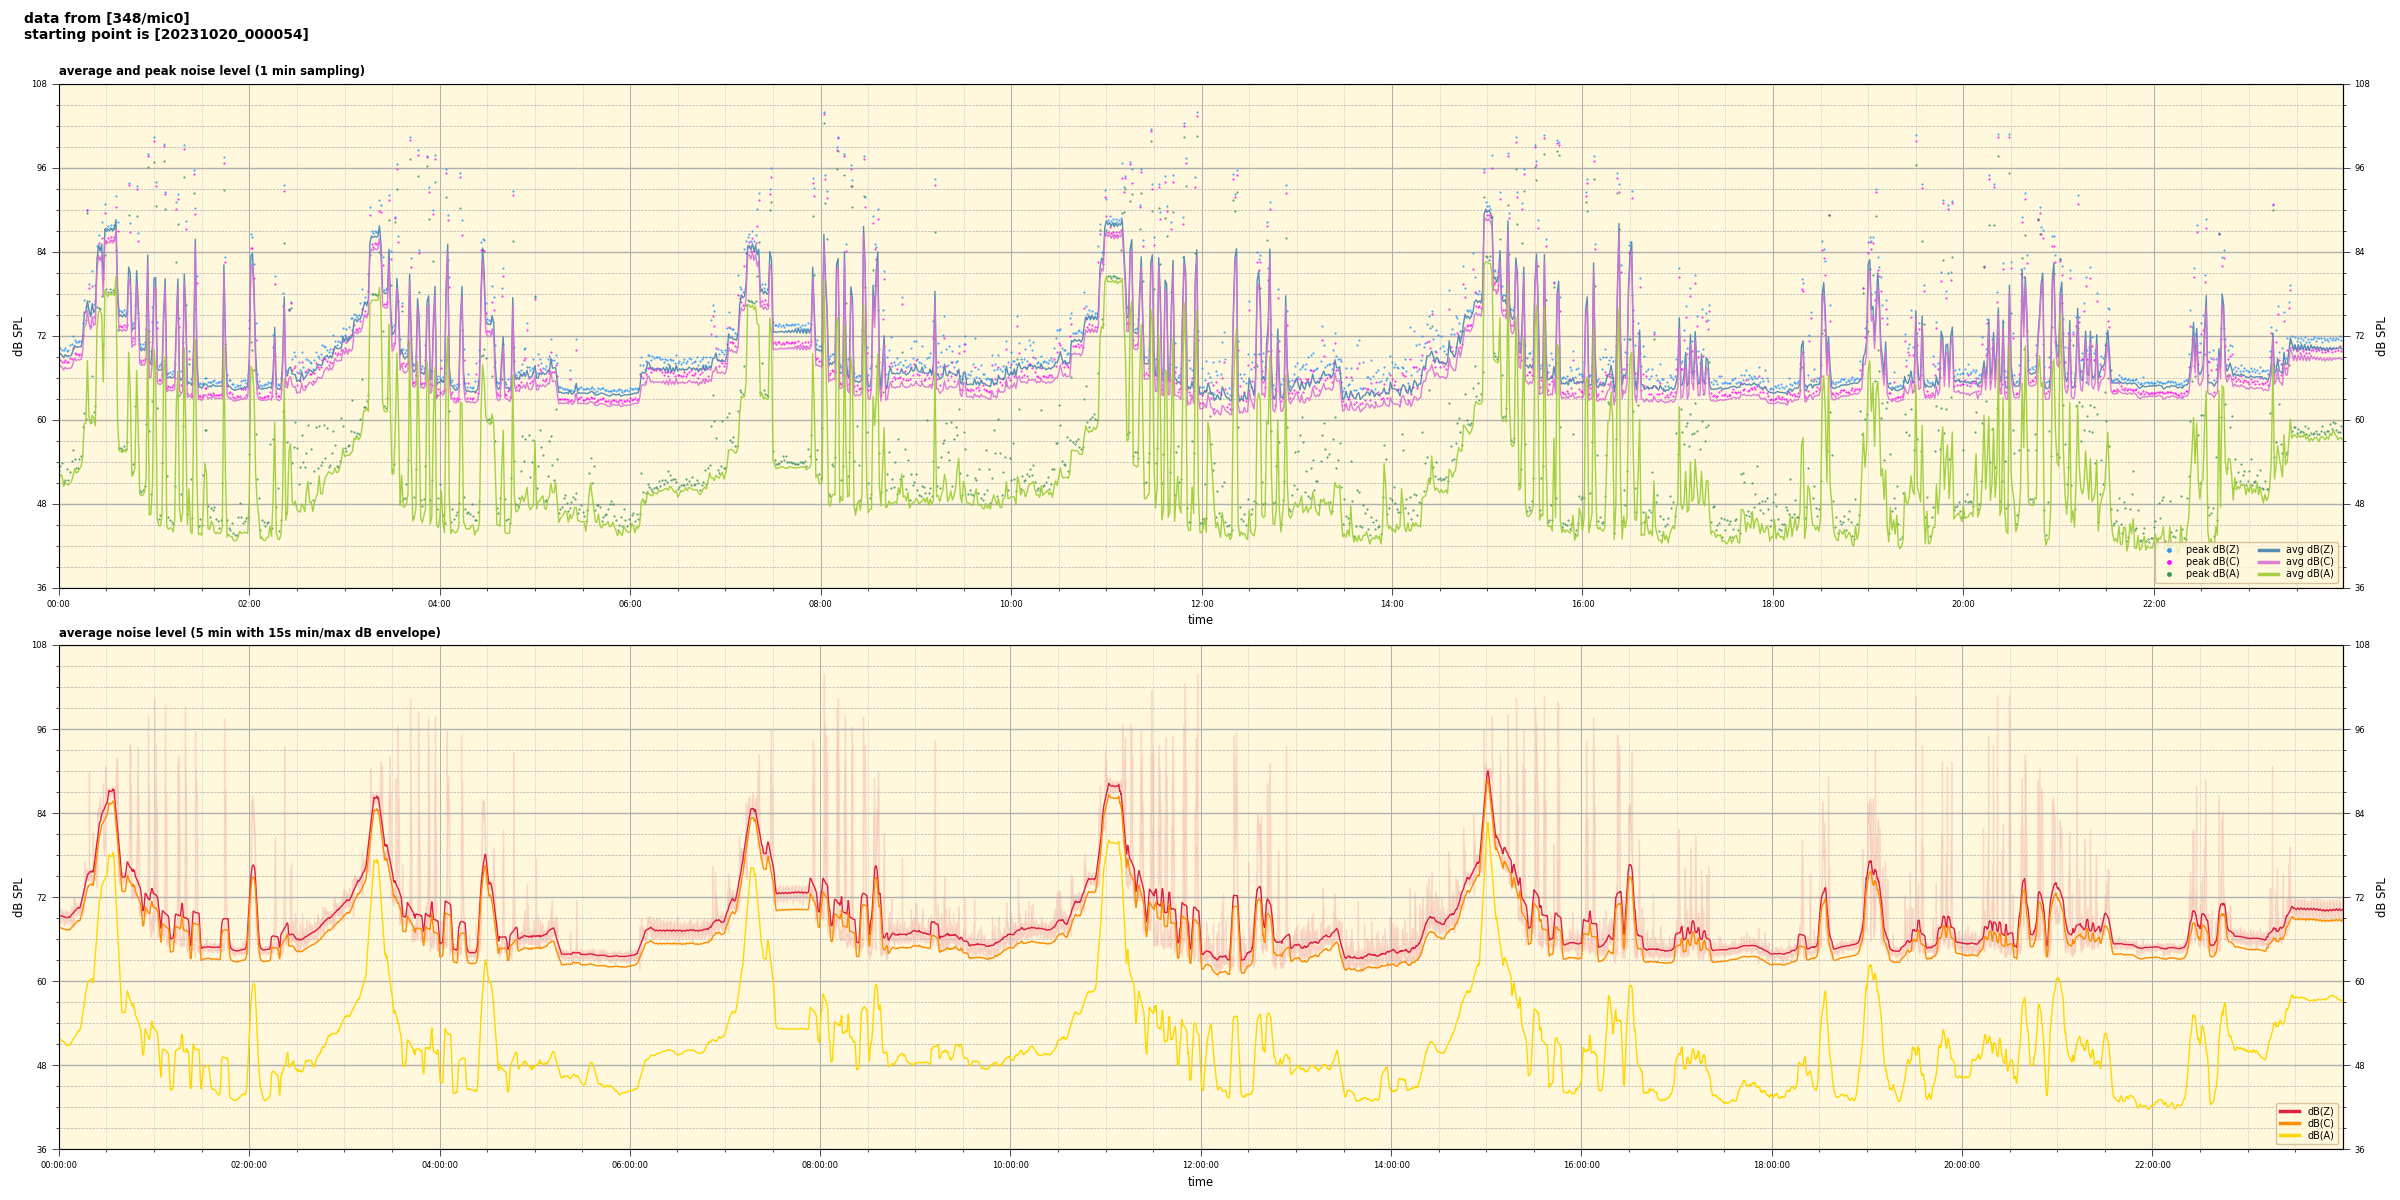Viewport: 2400px width, 1200px height.
Task: Click the 12:00 tick on top chart time axis
Action: click(x=1201, y=604)
